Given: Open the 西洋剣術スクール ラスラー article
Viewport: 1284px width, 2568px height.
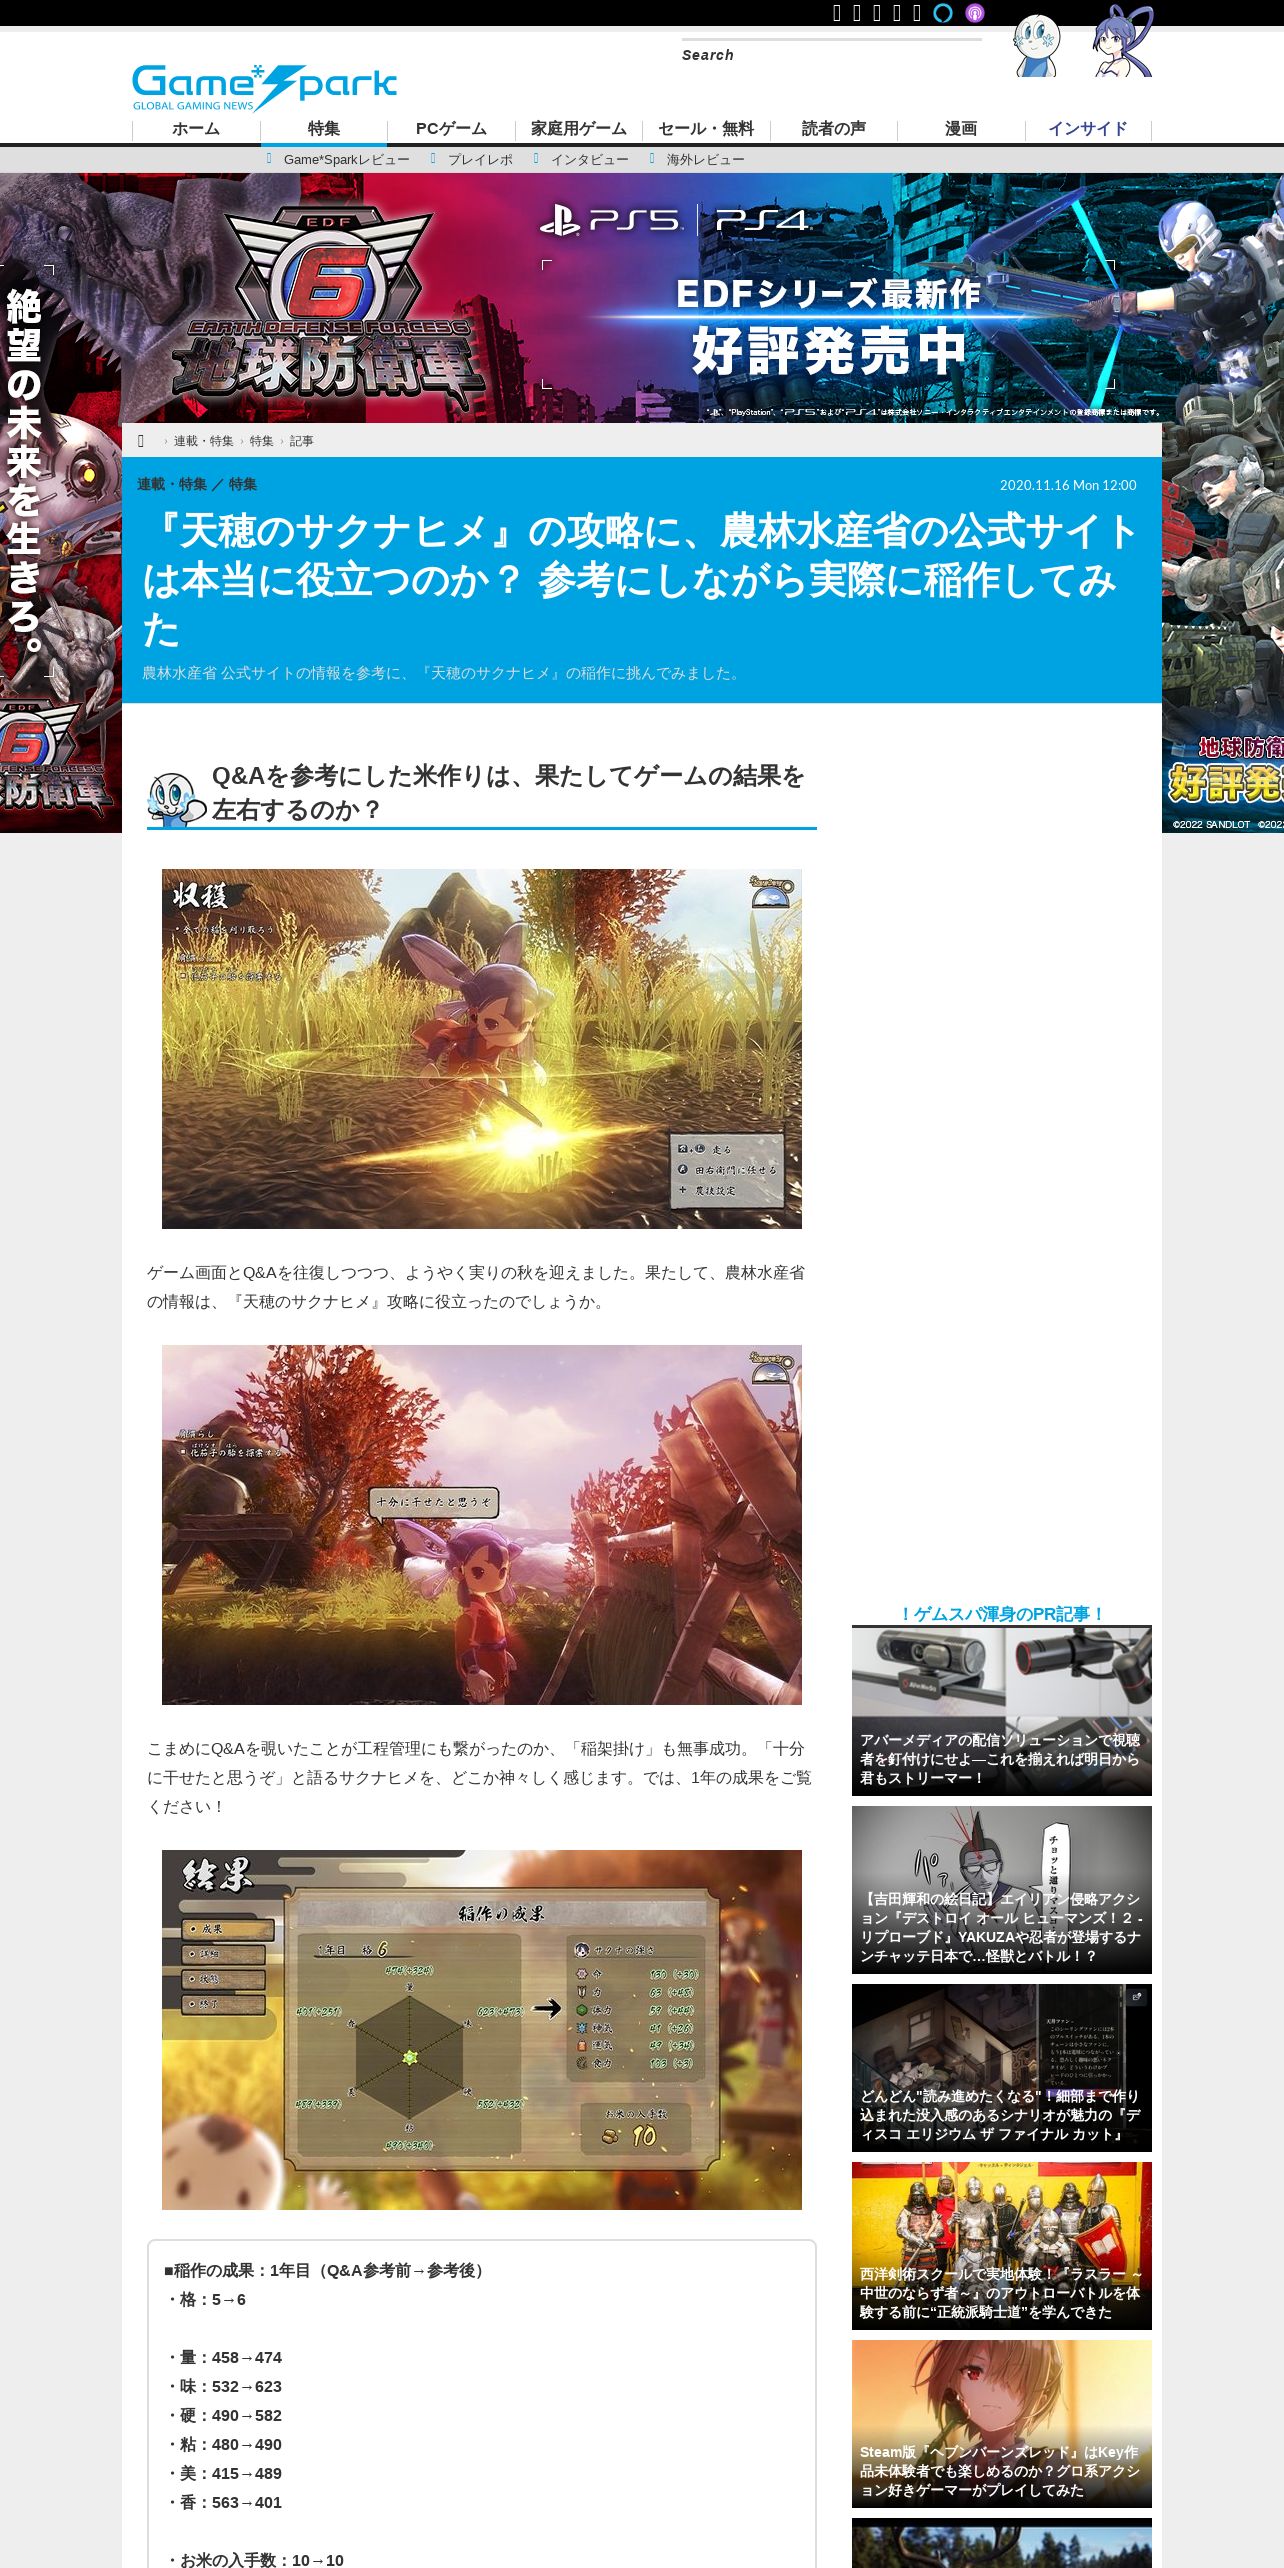Looking at the screenshot, I should [x=1002, y=2246].
